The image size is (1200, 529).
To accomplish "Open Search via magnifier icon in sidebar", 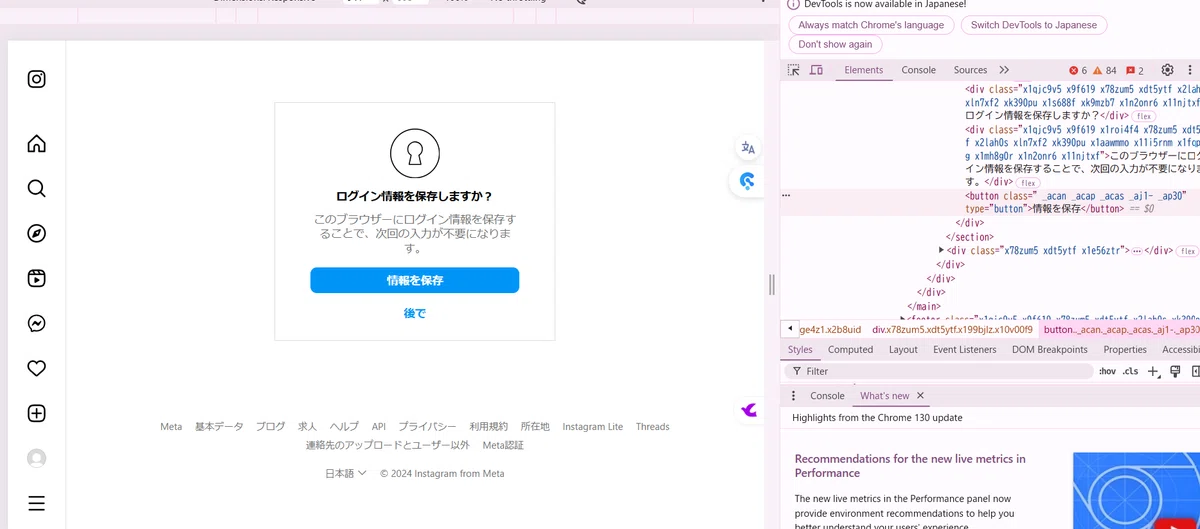I will tap(37, 189).
